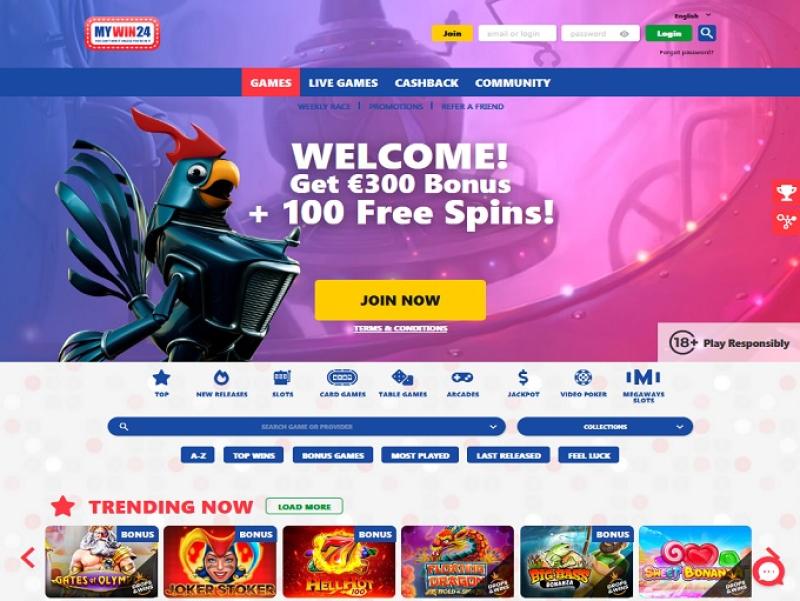Viewport: 800px width, 601px height.
Task: Select the New Releases flame icon
Action: (221, 378)
